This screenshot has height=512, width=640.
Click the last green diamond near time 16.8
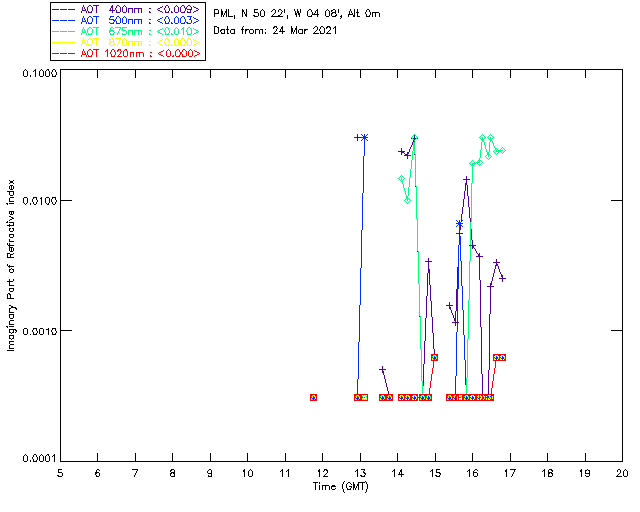pos(503,151)
